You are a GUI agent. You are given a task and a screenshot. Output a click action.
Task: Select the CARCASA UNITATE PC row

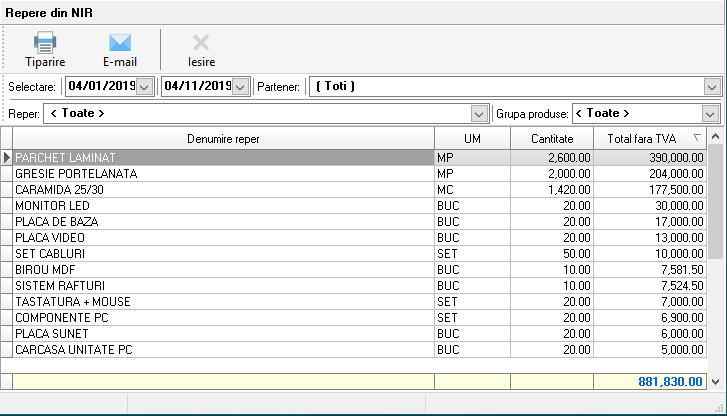click(x=223, y=350)
